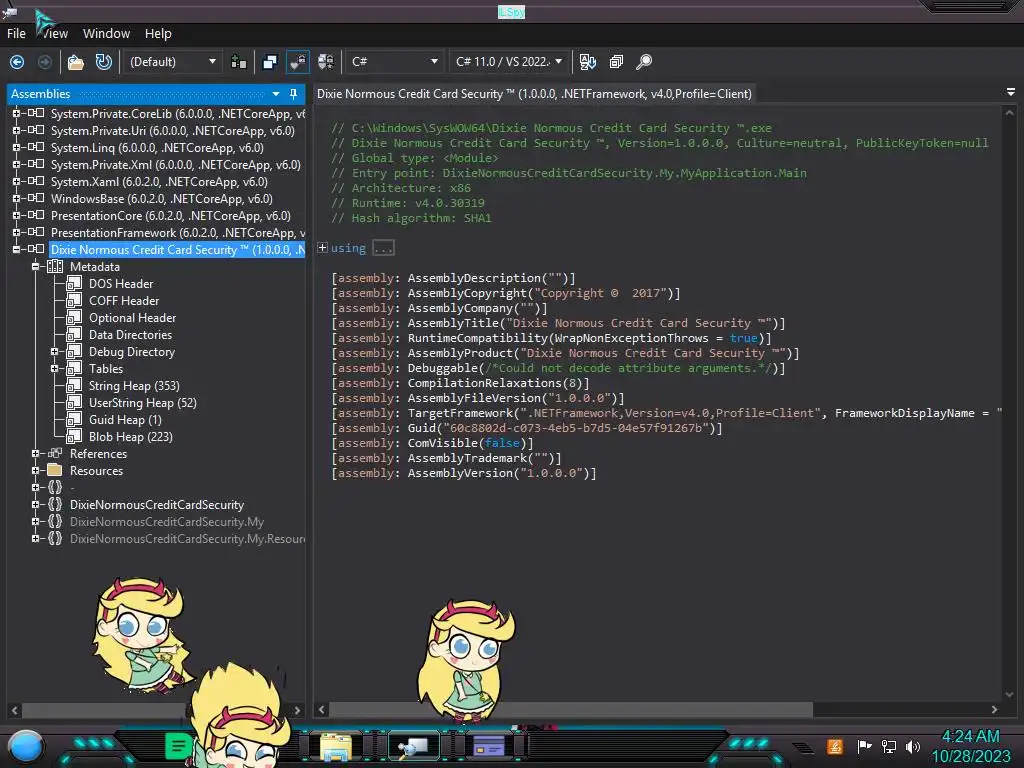Select System.Private.Uri assembly row

tap(172, 131)
